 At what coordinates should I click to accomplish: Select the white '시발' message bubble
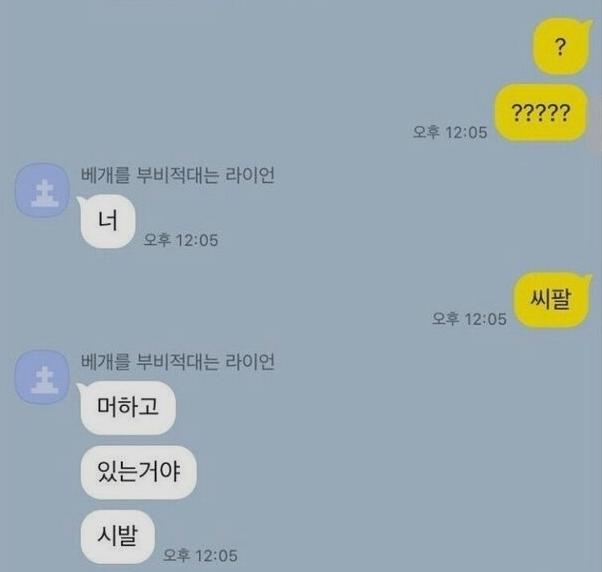(117, 537)
